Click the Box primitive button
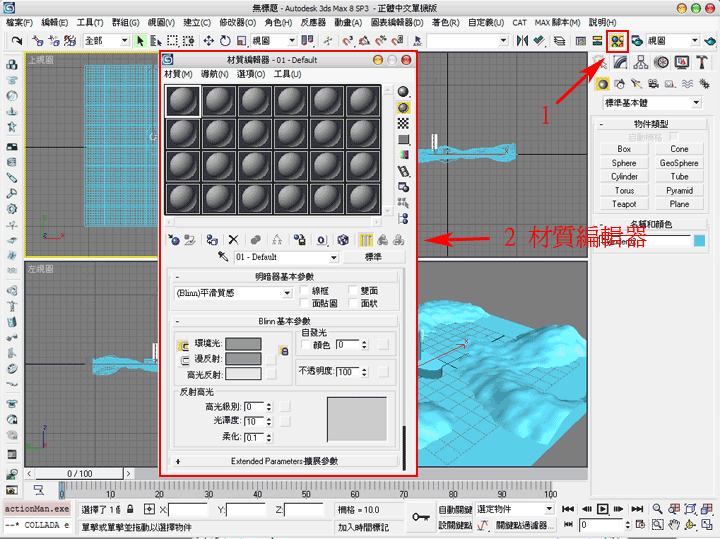The image size is (720, 539). [x=624, y=149]
